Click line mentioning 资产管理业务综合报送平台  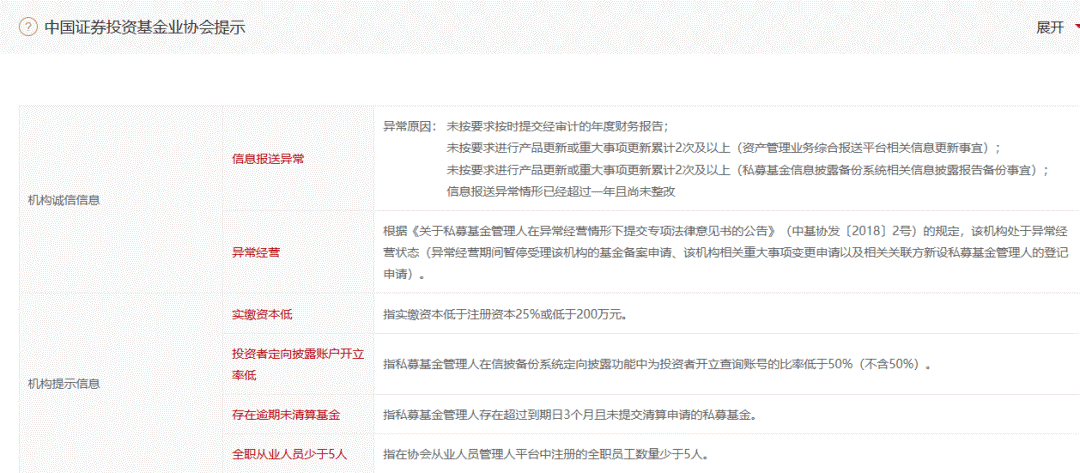pyautogui.click(x=723, y=148)
